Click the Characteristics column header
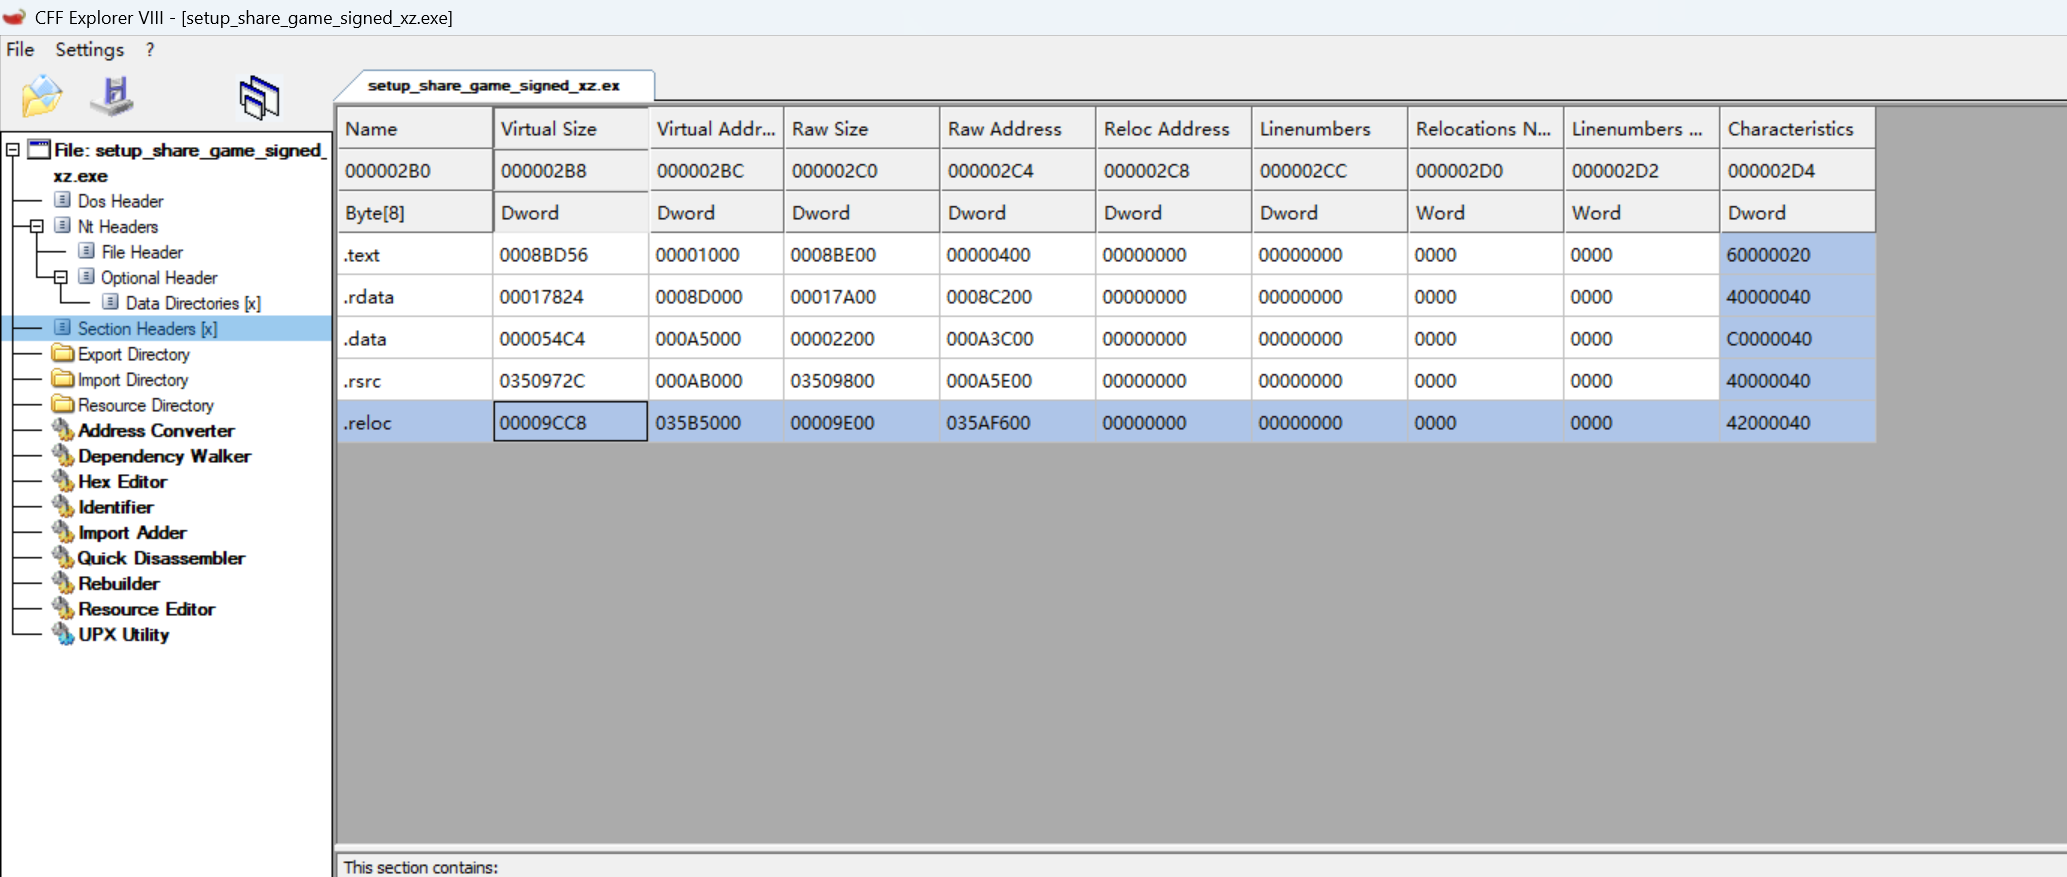2067x877 pixels. [1790, 129]
